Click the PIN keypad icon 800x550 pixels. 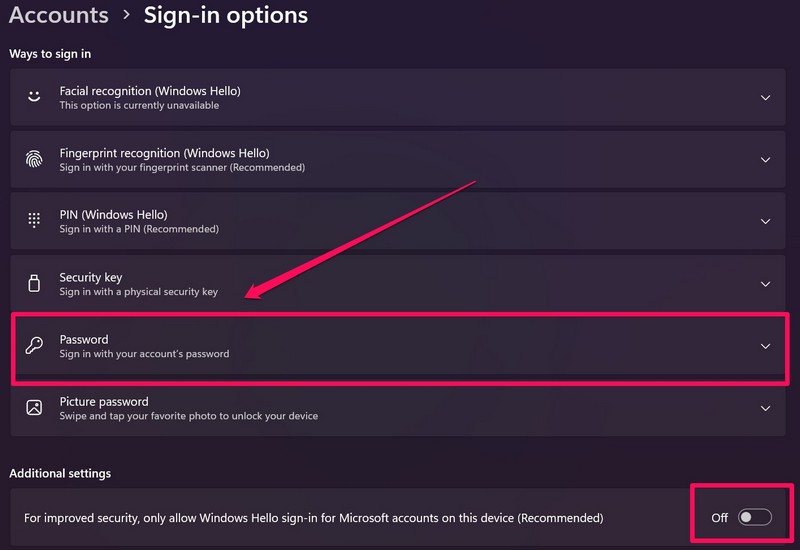(x=34, y=221)
